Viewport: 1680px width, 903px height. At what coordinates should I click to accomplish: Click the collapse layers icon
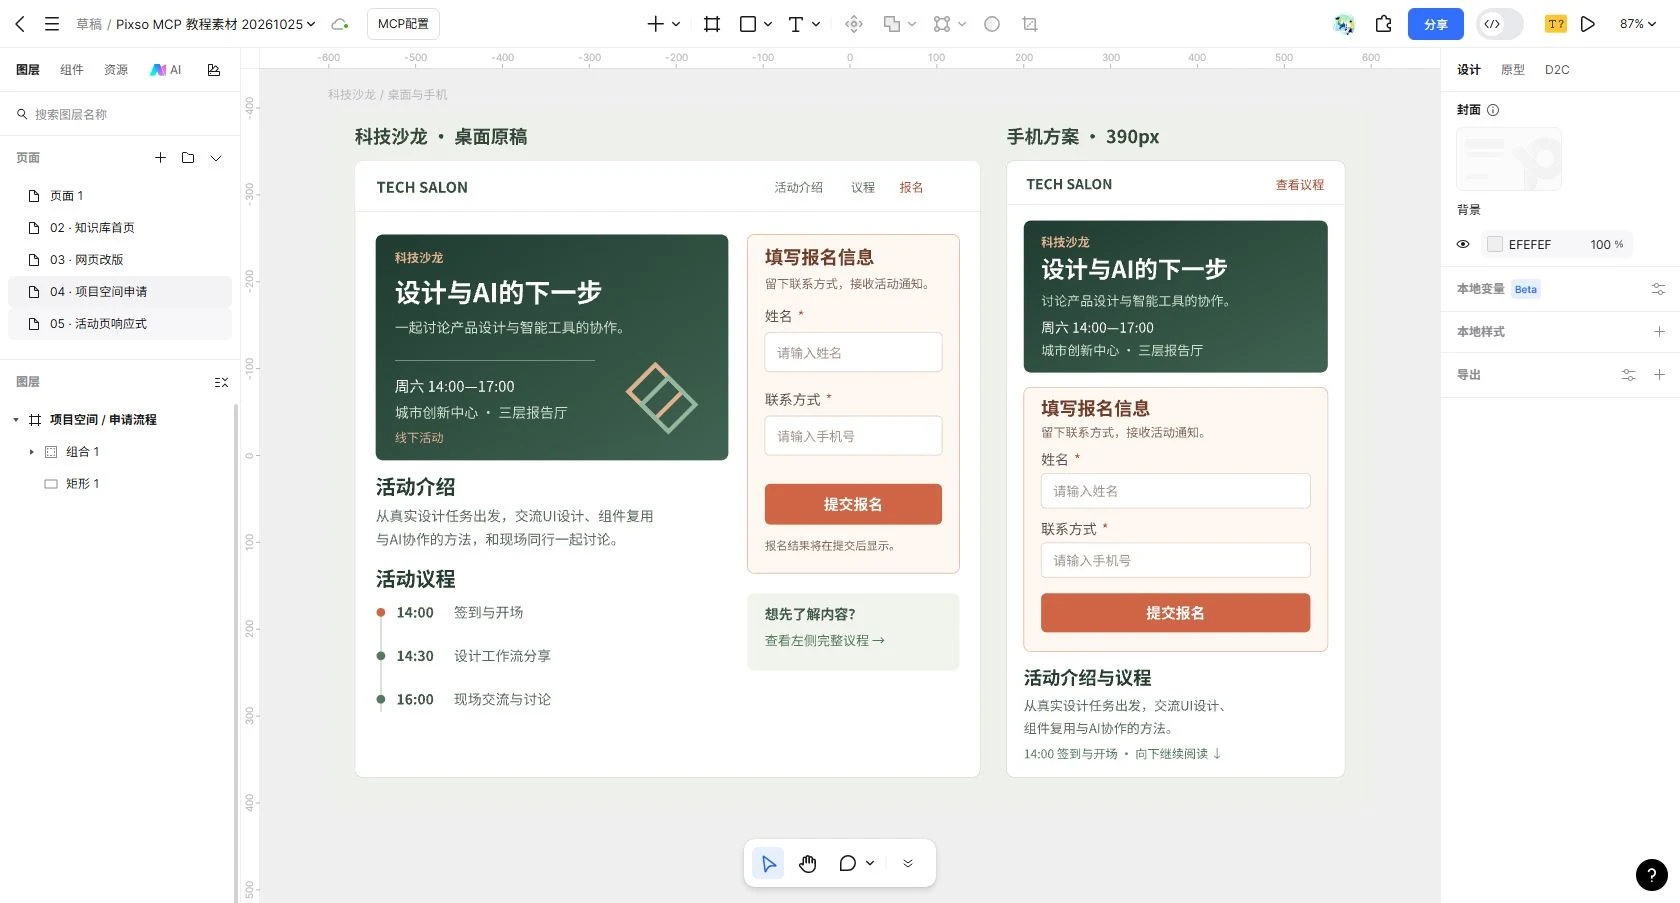(222, 382)
